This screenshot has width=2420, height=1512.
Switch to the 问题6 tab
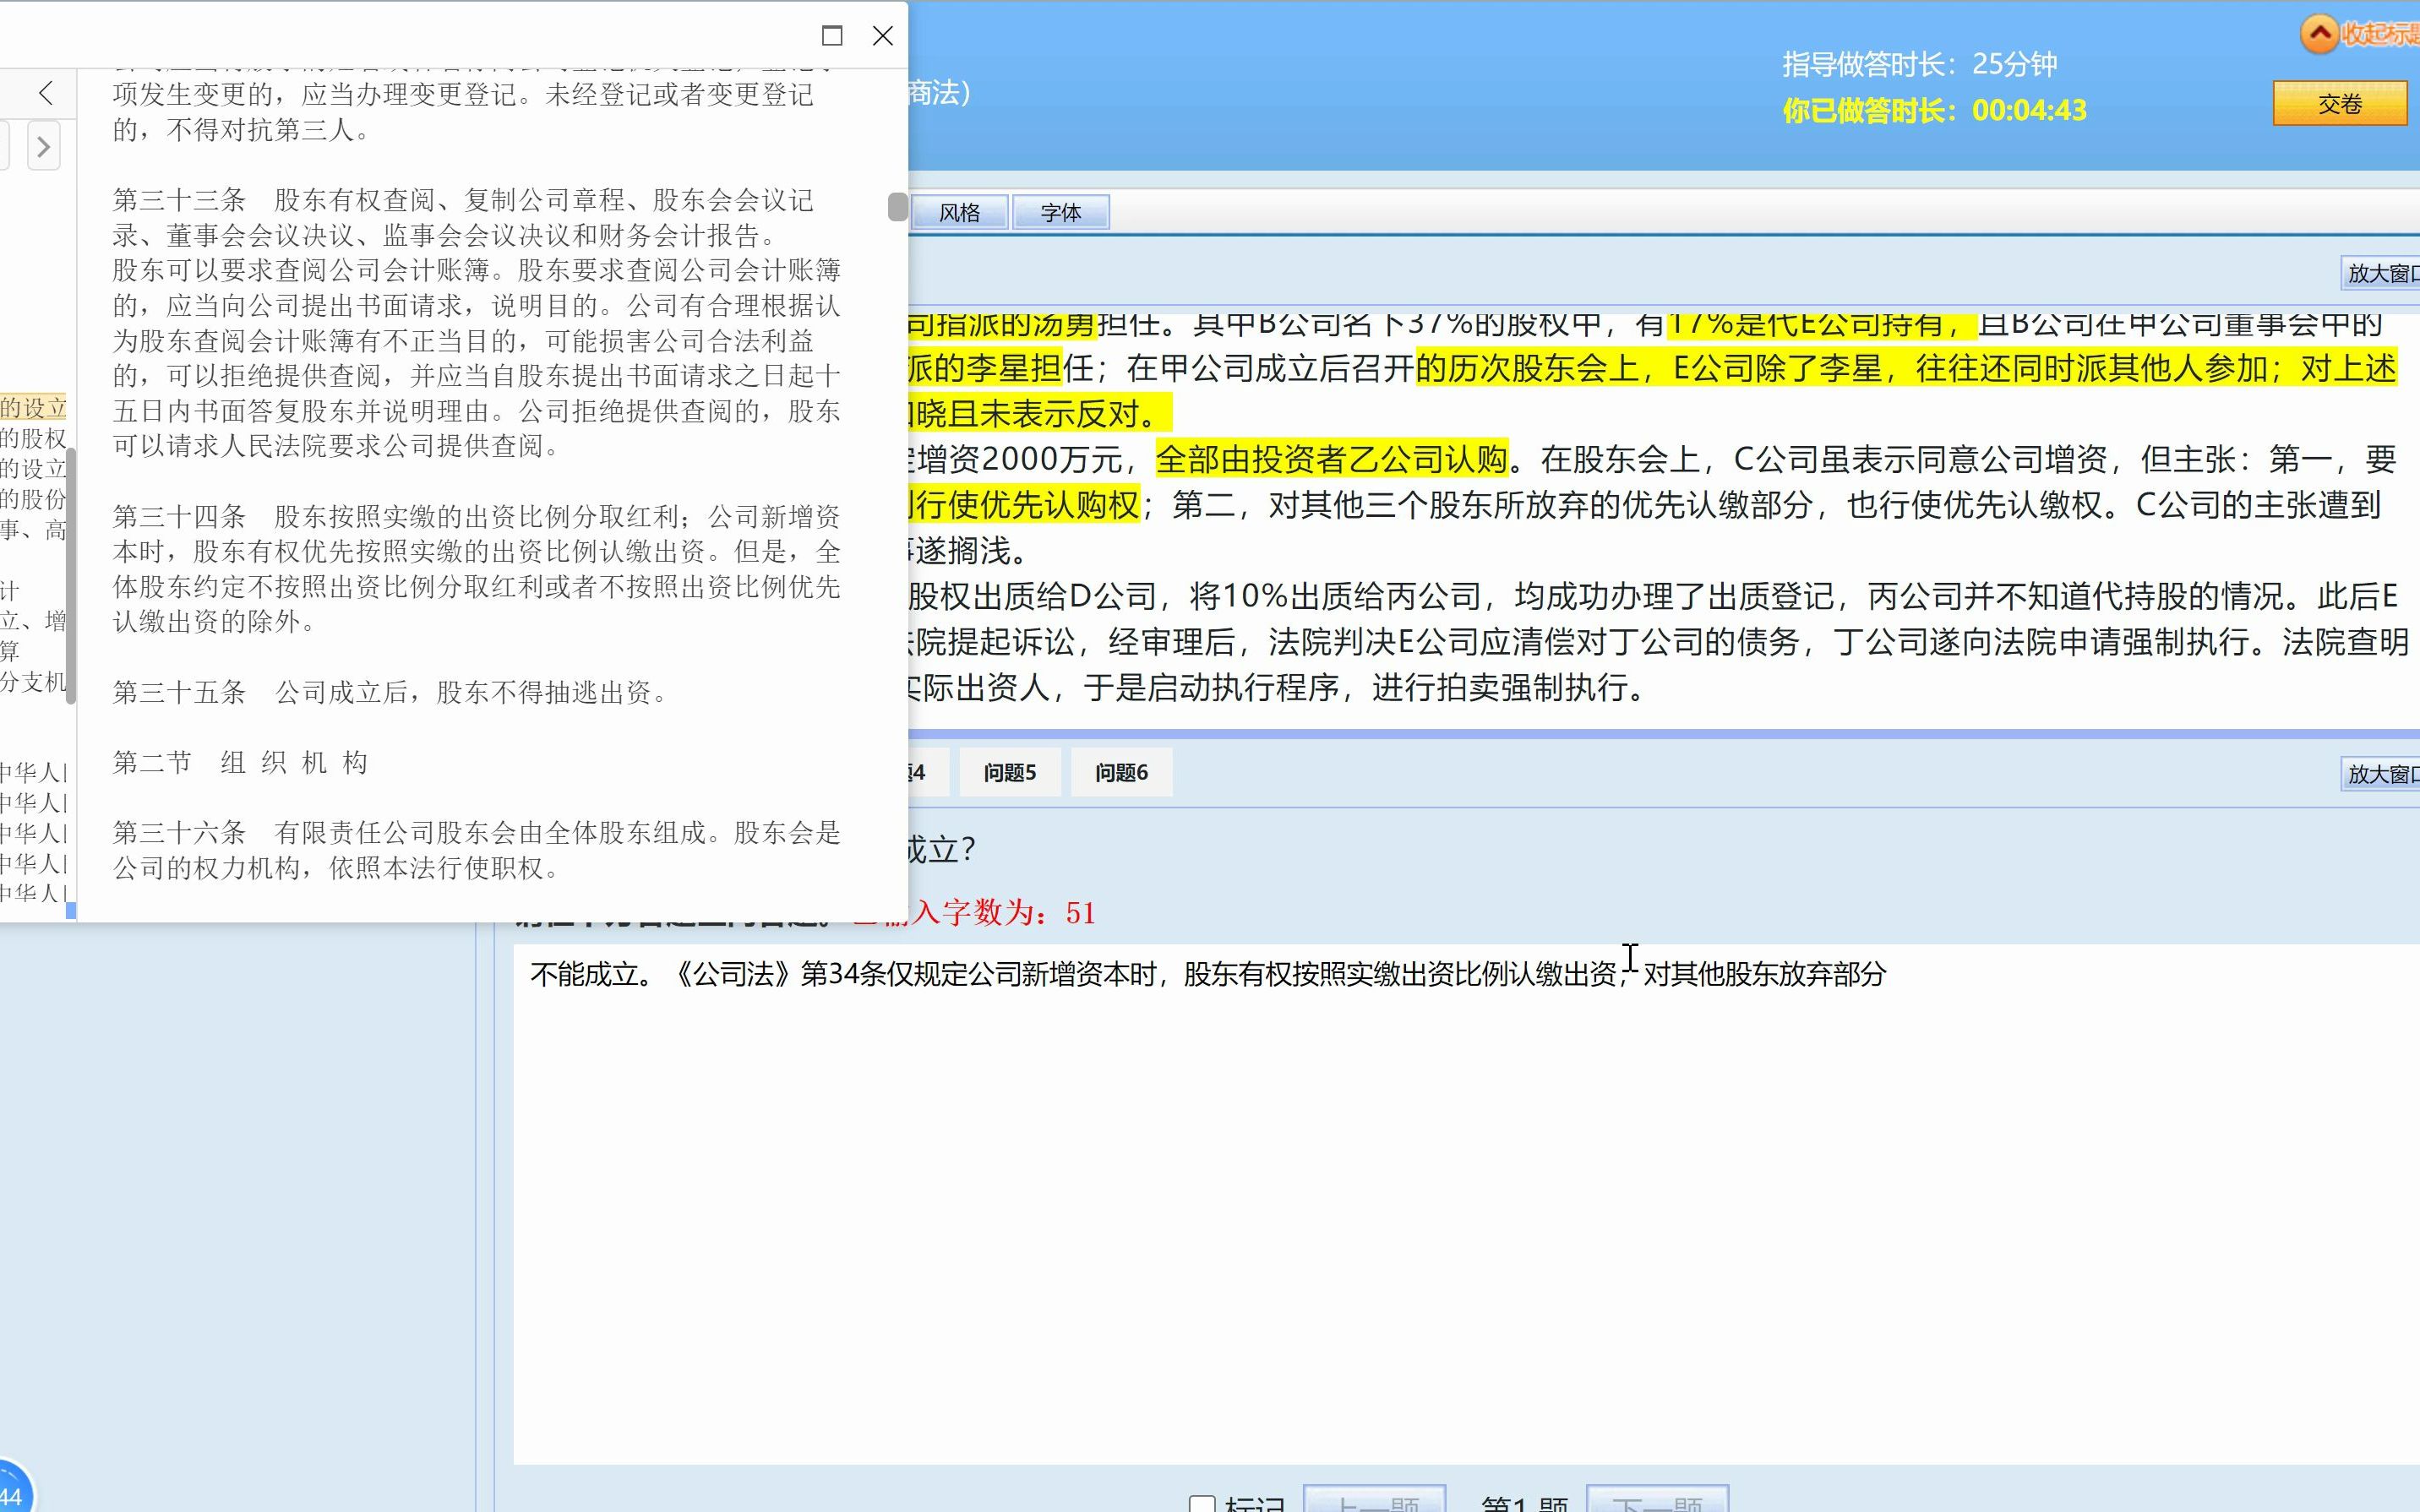coord(1121,772)
